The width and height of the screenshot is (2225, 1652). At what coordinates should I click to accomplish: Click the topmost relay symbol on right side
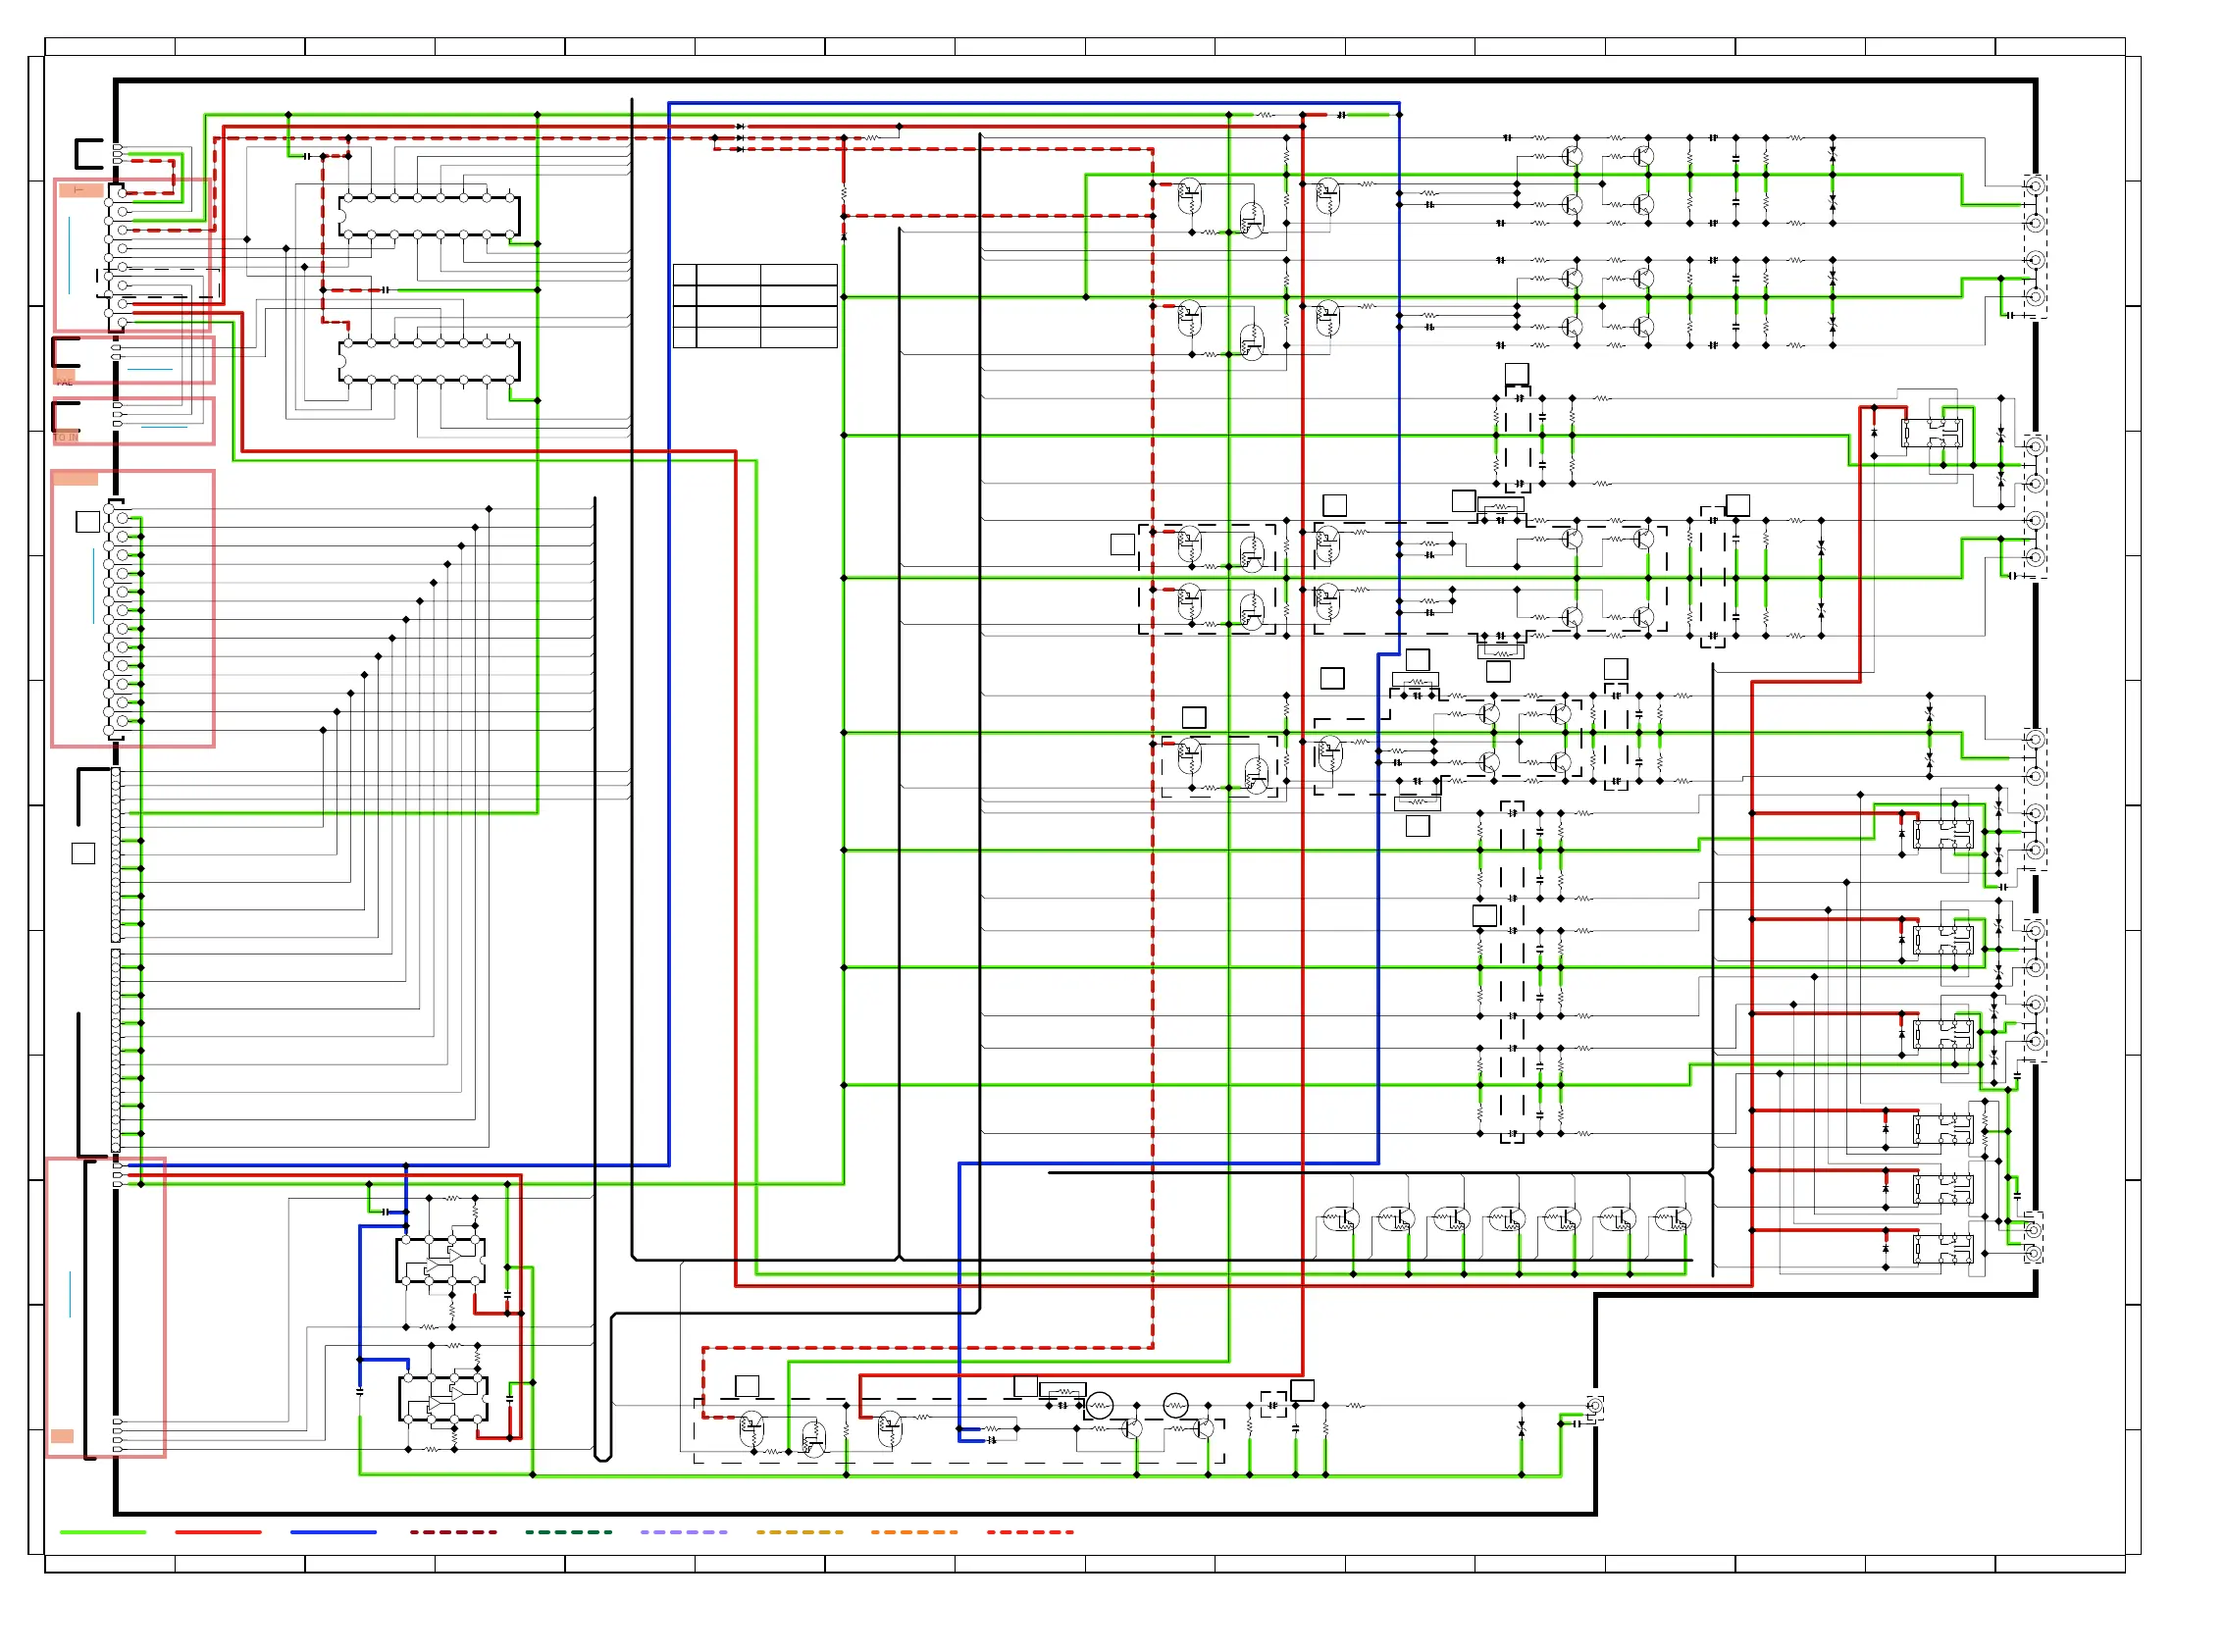[1931, 434]
